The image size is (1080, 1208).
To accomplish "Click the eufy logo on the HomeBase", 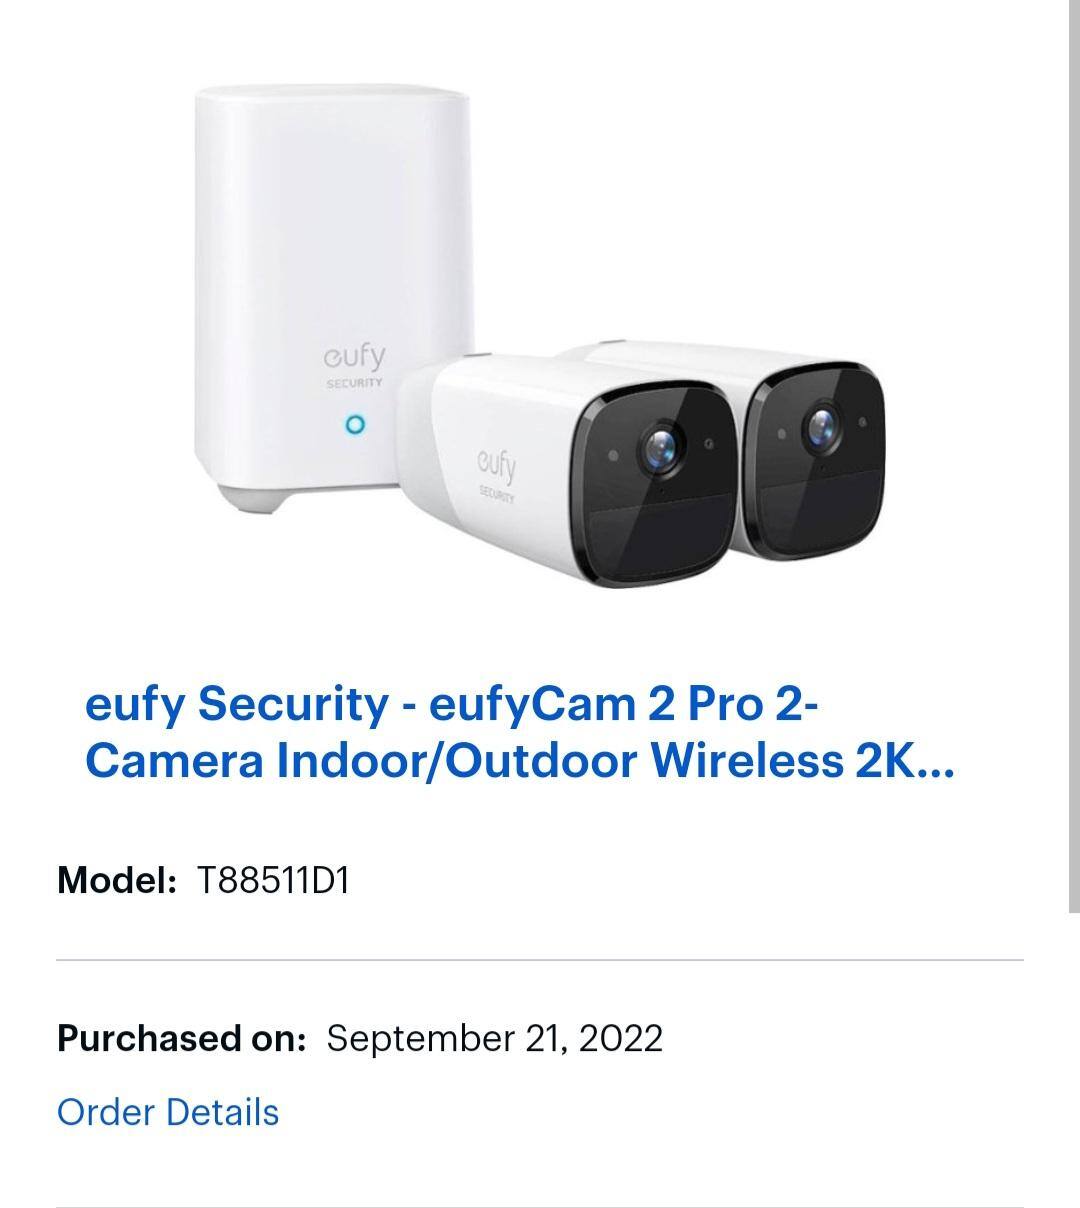I will click(x=353, y=358).
